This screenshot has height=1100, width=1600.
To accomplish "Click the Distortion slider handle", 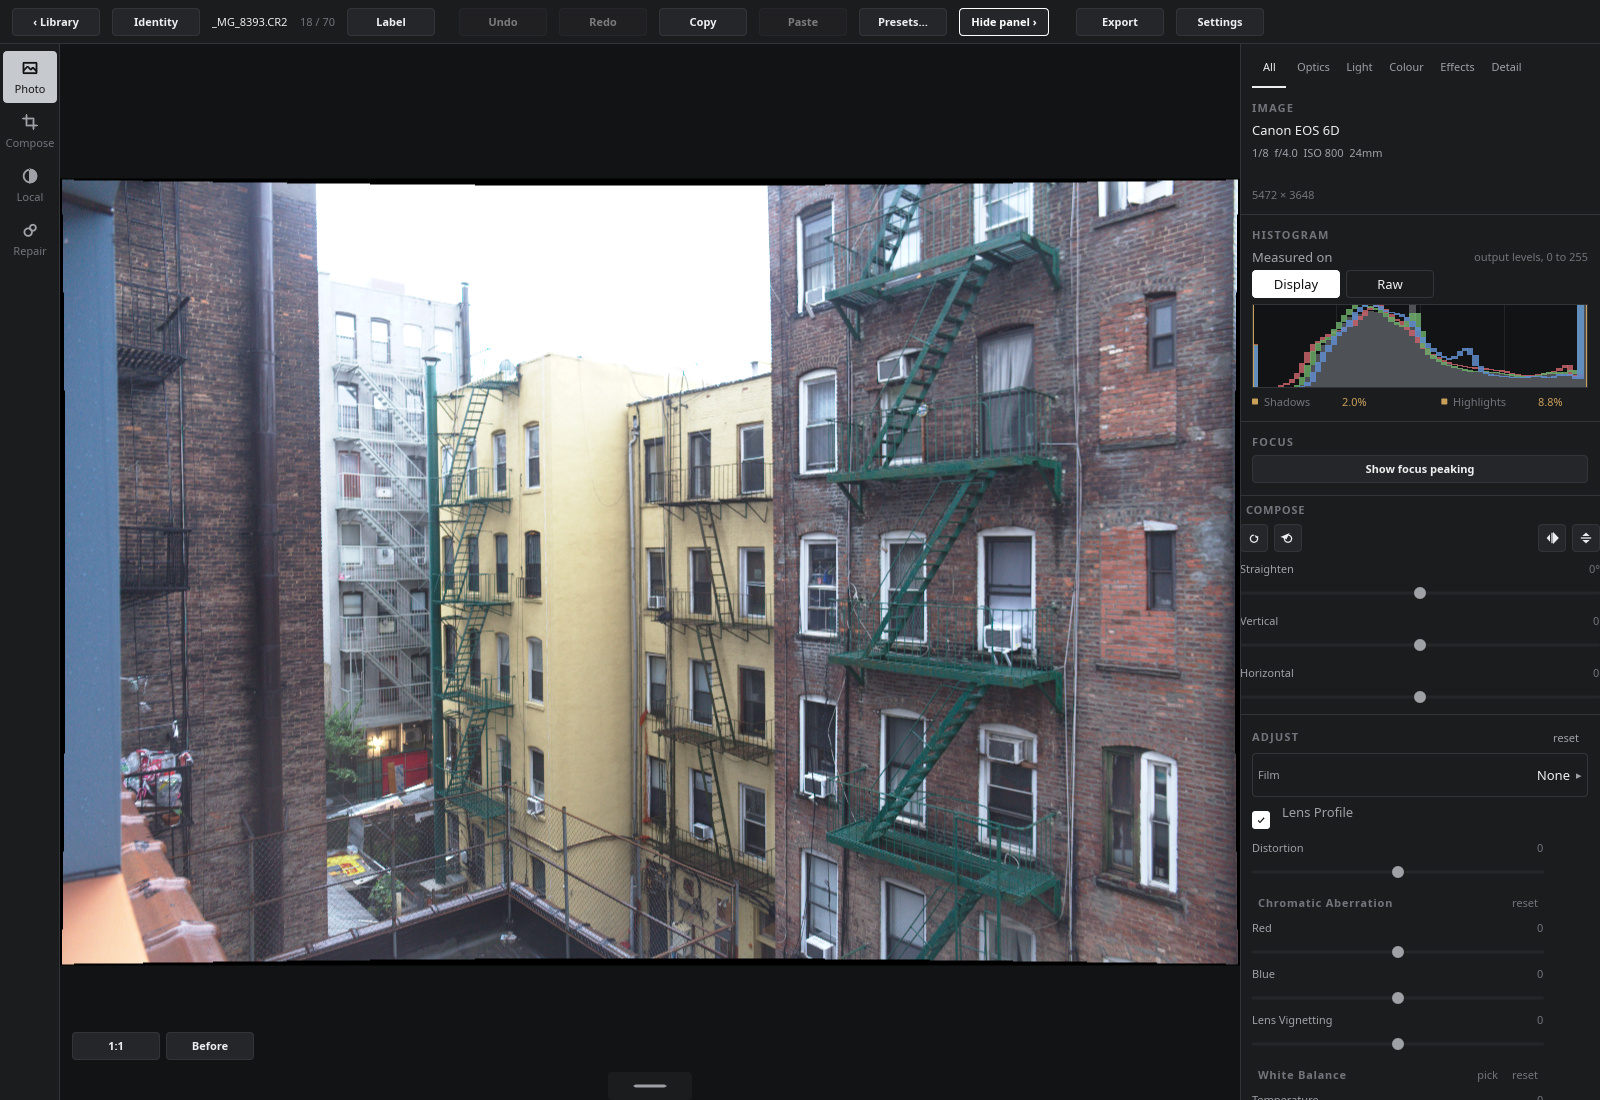I will click(1398, 872).
